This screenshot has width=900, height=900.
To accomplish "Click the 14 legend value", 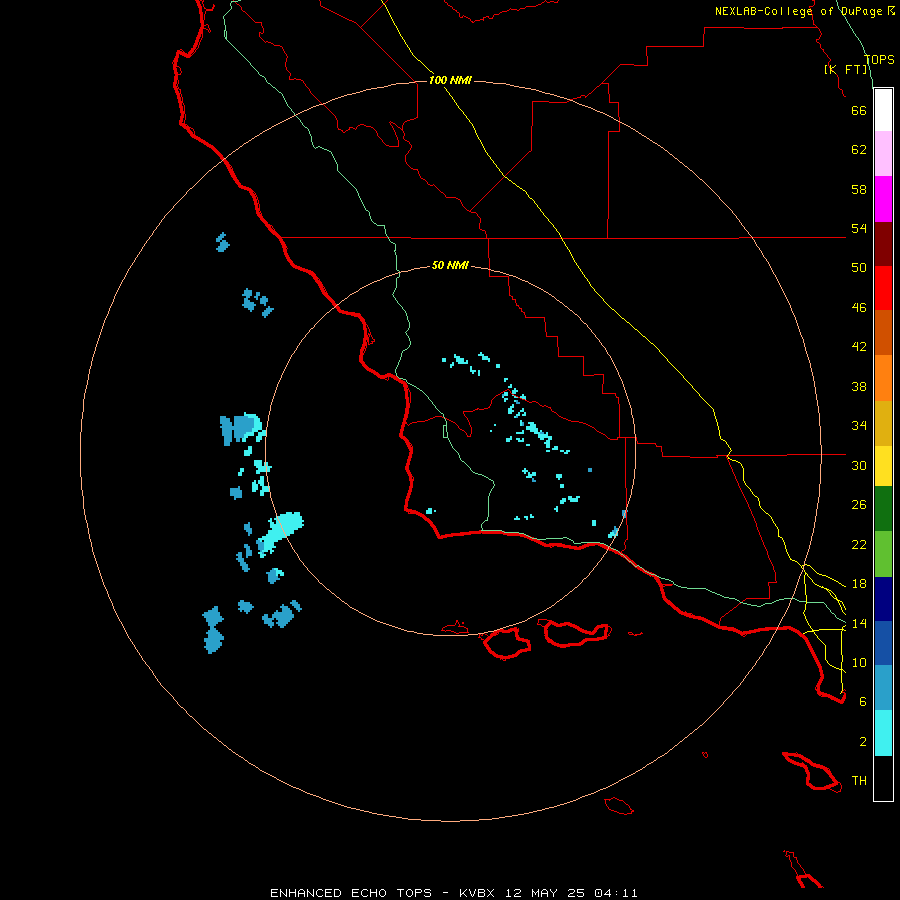I will tap(859, 623).
